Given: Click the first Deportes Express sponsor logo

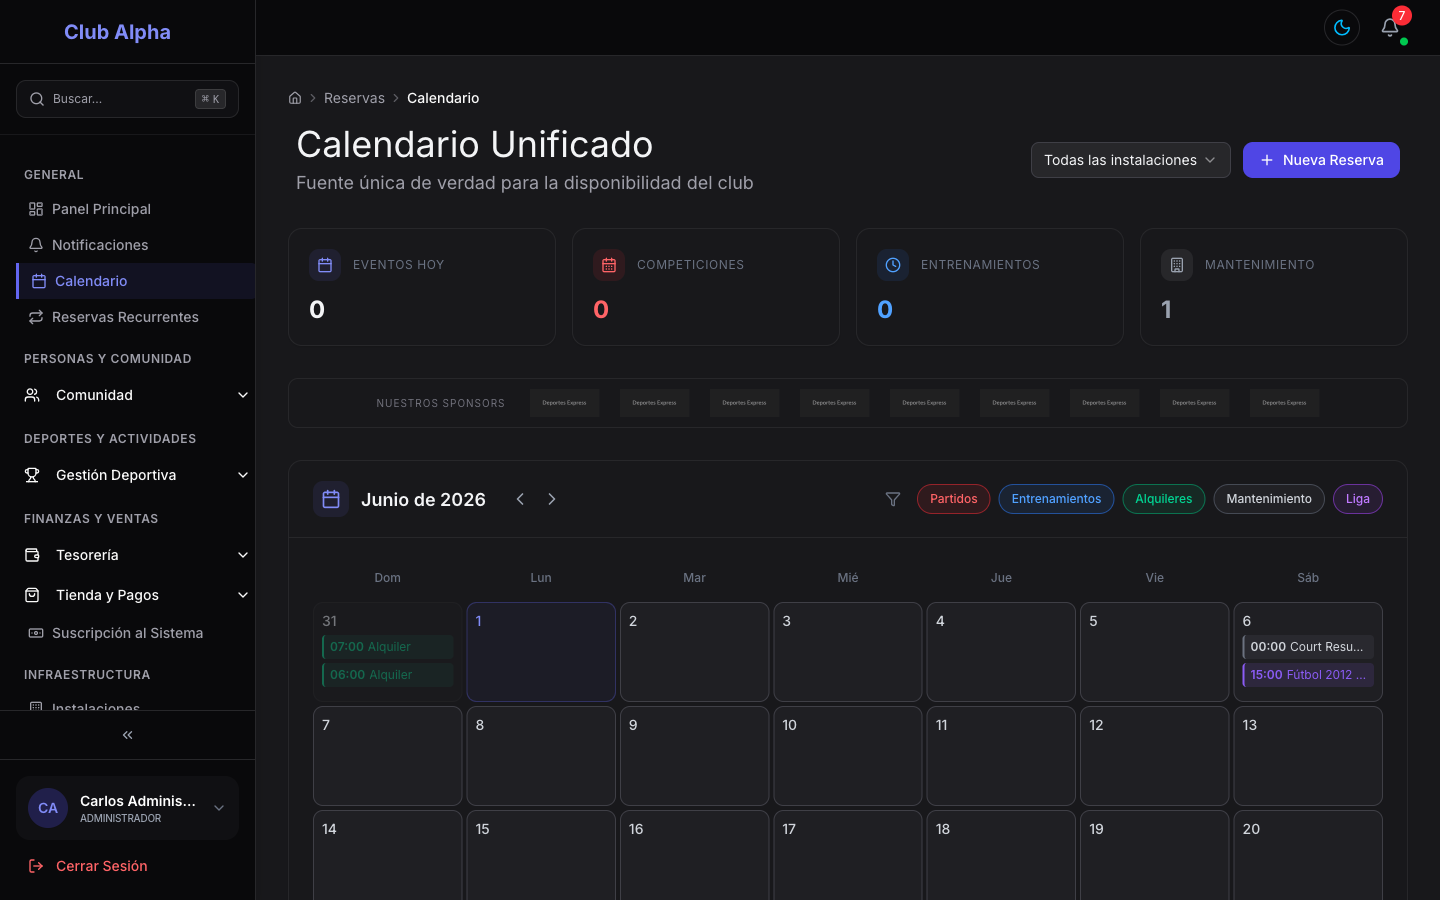Looking at the screenshot, I should tap(565, 403).
